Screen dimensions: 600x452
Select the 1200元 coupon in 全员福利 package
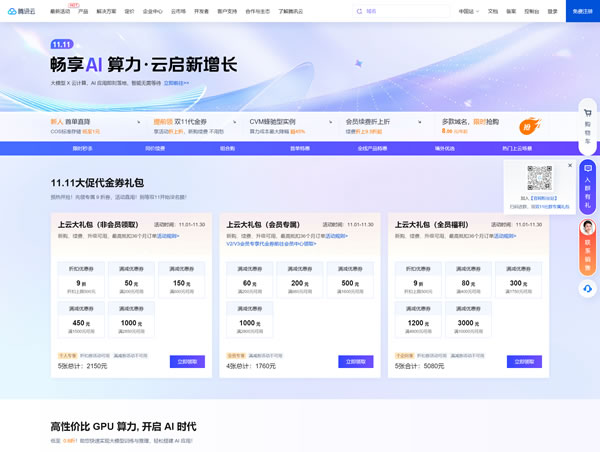418,320
